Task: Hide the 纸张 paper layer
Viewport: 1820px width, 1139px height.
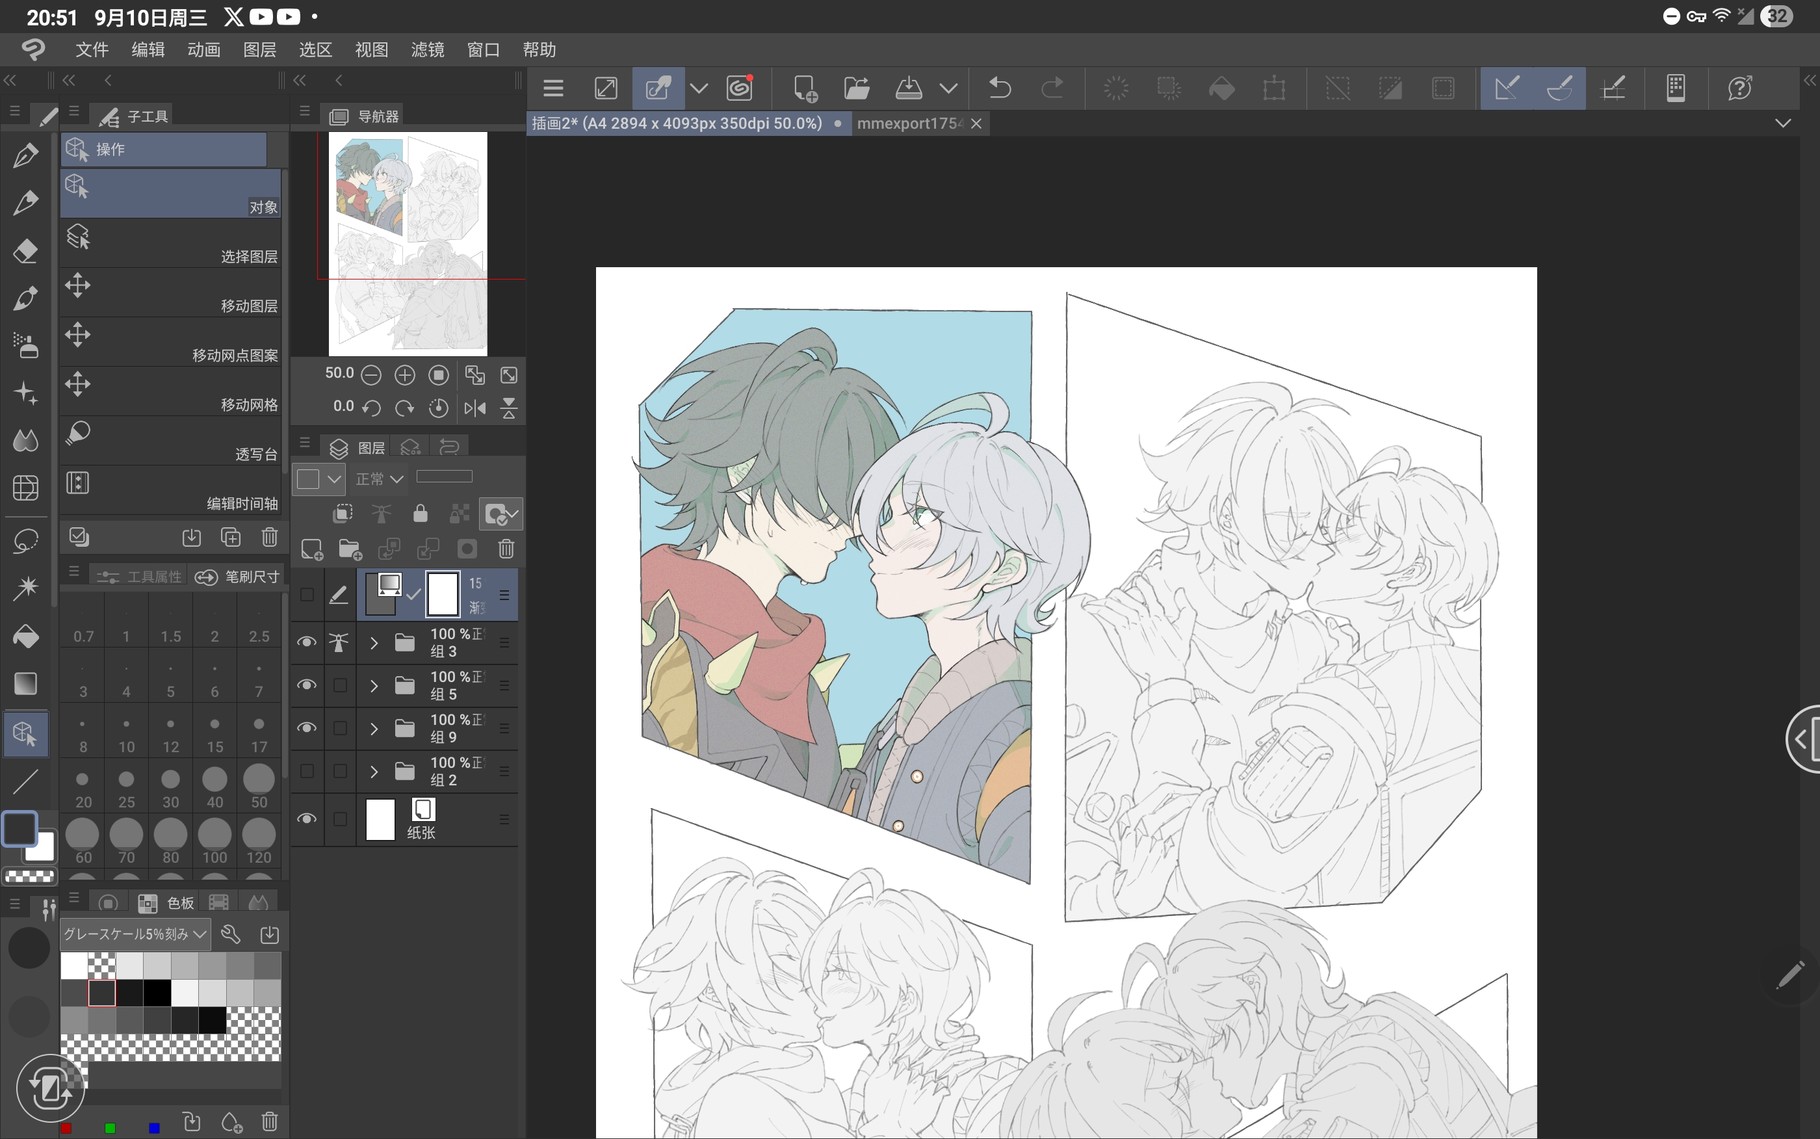Action: [307, 819]
